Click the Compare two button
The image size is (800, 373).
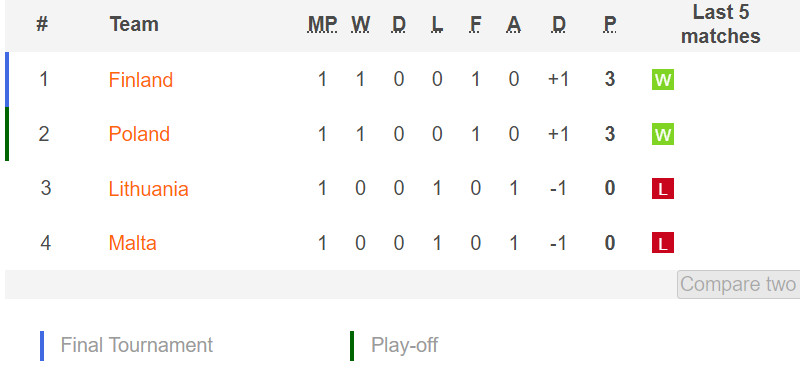(738, 284)
